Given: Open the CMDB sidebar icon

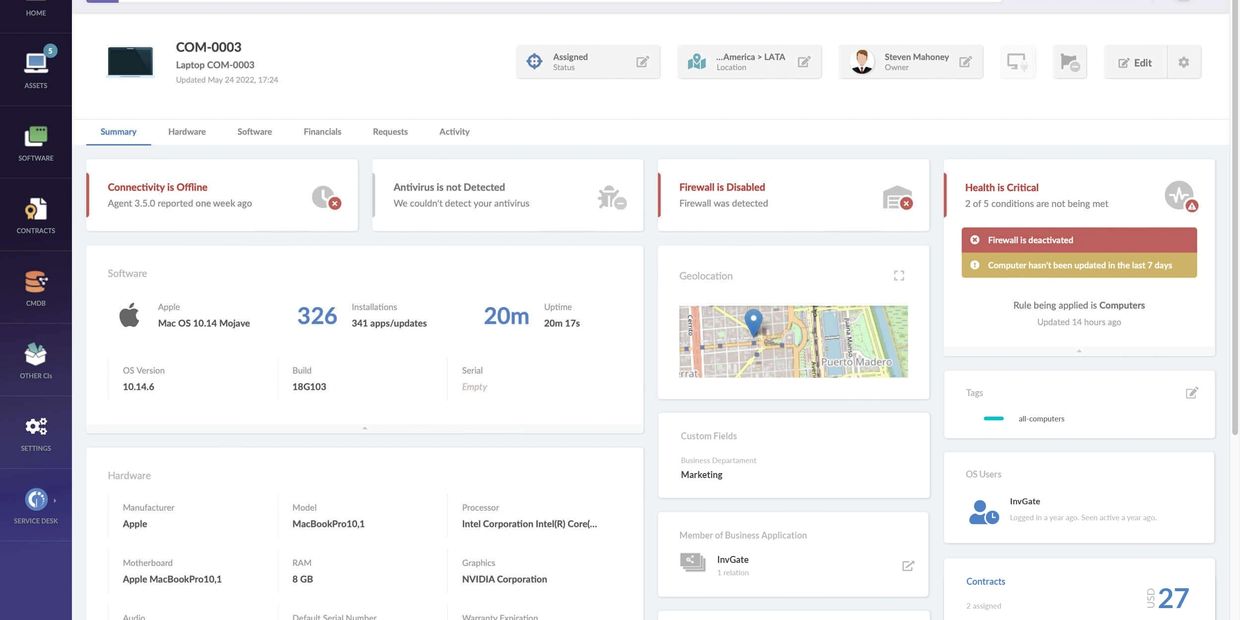Looking at the screenshot, I should click(x=36, y=287).
